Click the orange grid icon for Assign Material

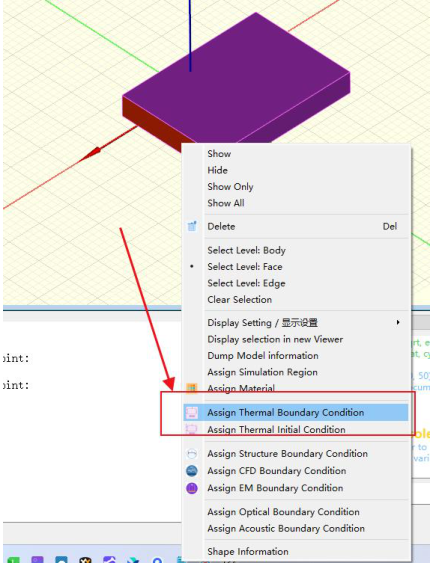[x=192, y=388]
